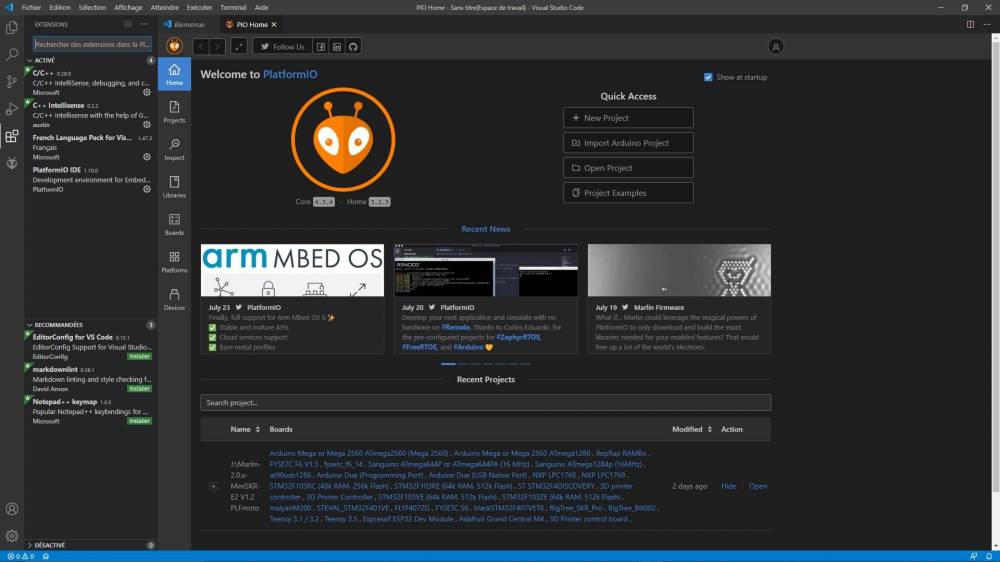Click first news carousel page indicator

pyautogui.click(x=448, y=364)
